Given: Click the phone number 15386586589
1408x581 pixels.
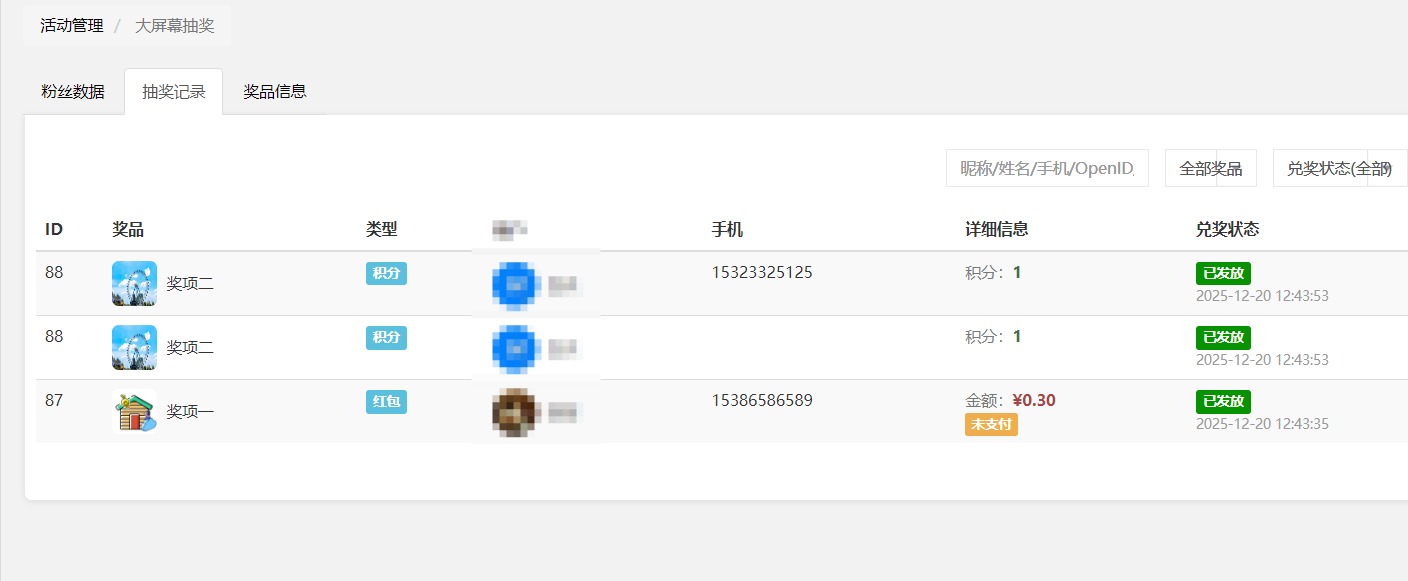Looking at the screenshot, I should 761,401.
